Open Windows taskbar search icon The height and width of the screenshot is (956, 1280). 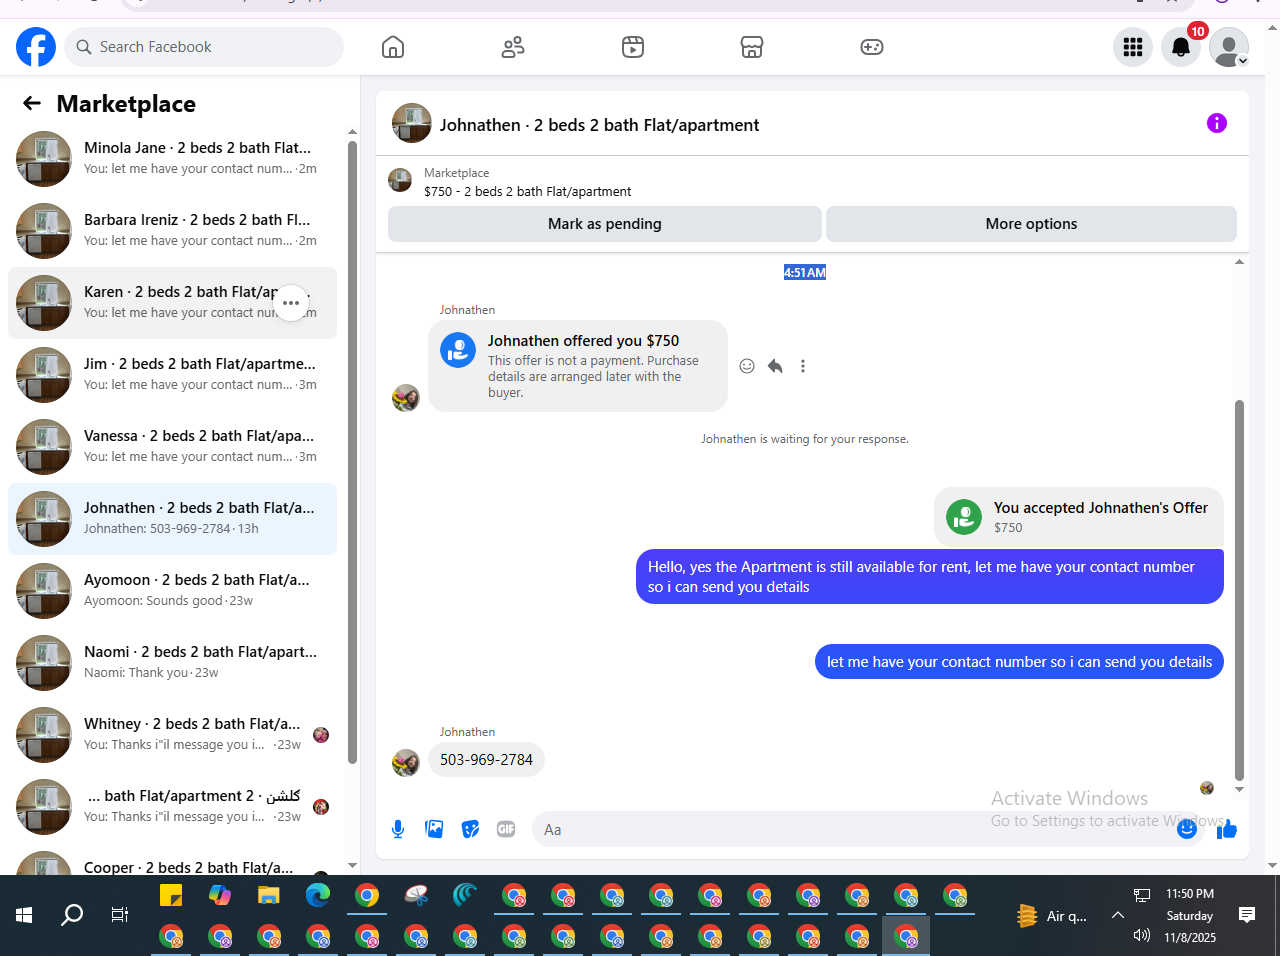click(x=72, y=915)
